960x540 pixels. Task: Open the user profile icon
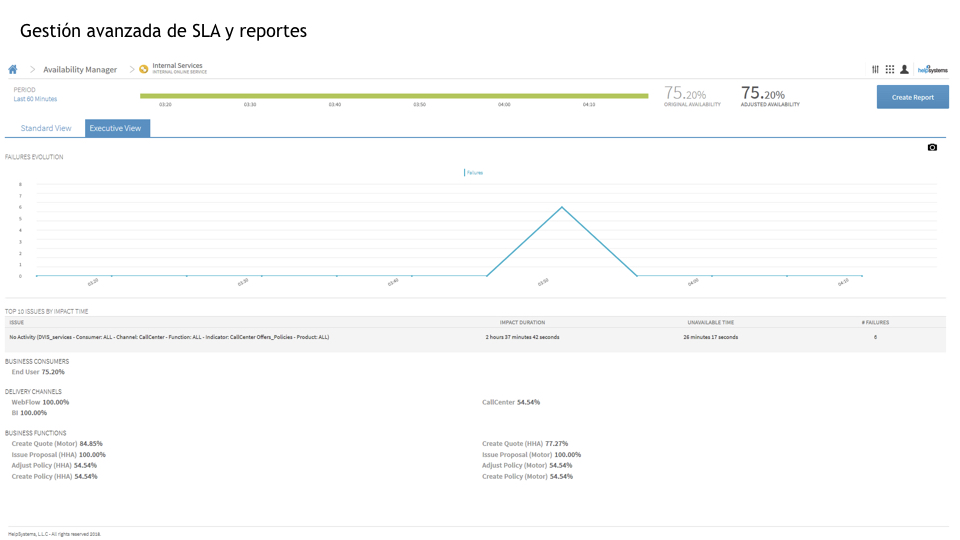[904, 69]
